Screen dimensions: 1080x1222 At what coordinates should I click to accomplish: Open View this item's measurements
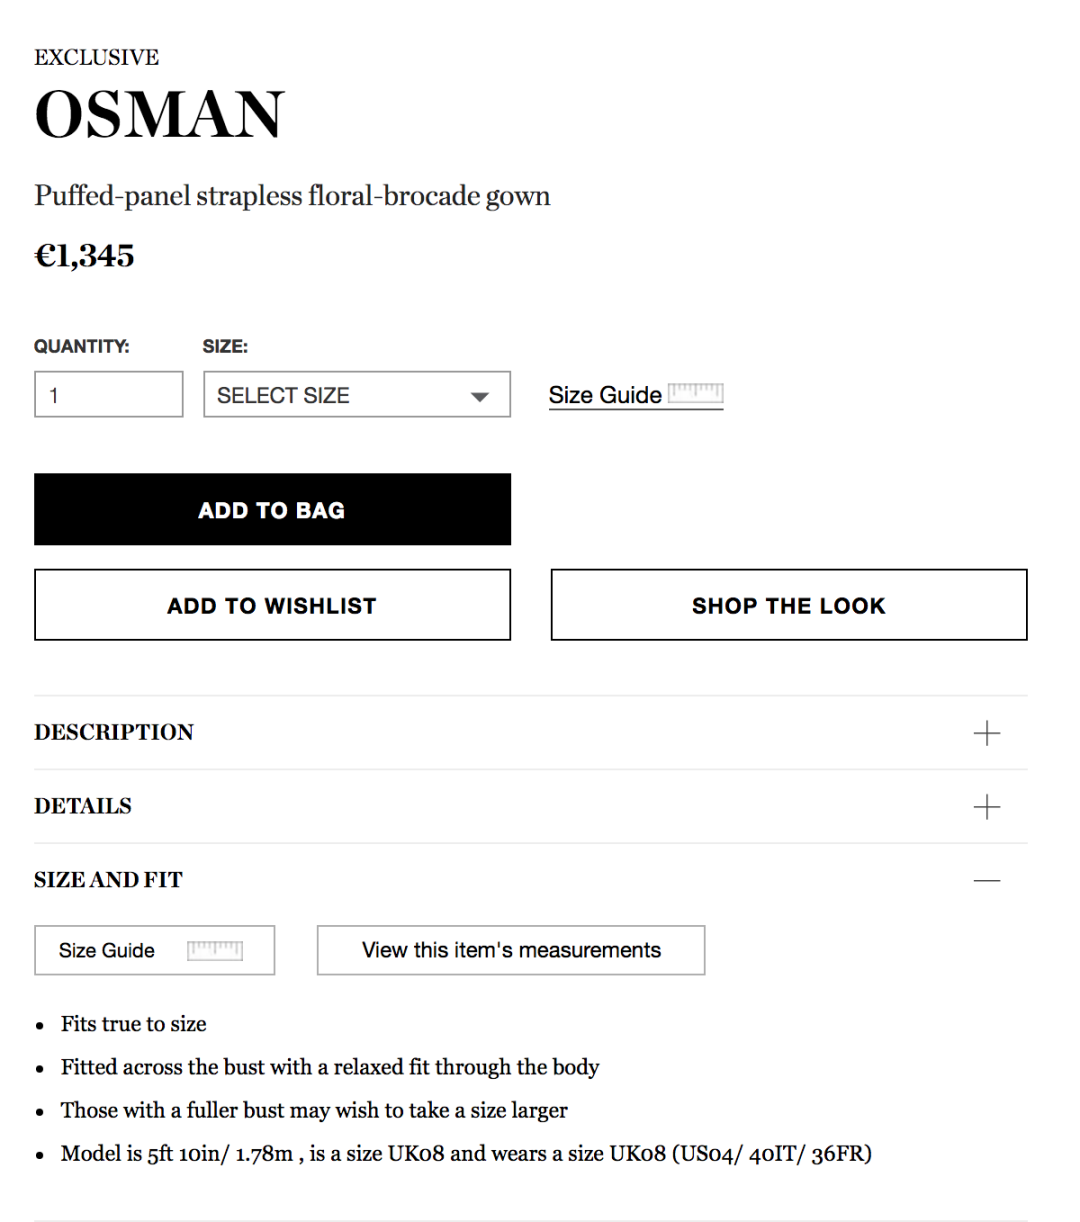coord(511,950)
